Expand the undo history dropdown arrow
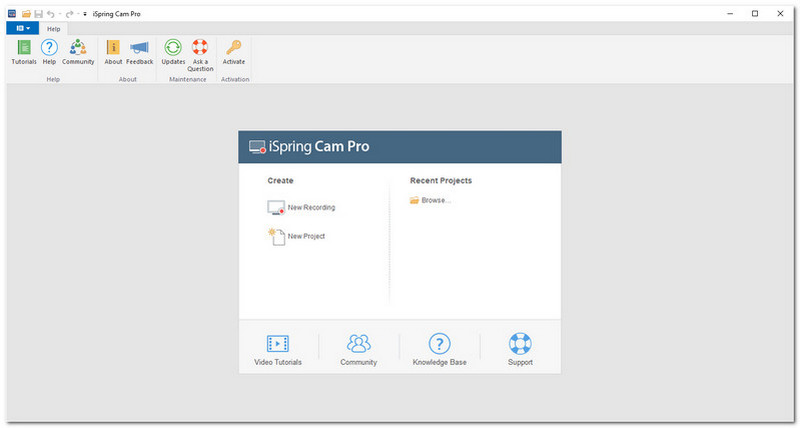 pos(59,14)
